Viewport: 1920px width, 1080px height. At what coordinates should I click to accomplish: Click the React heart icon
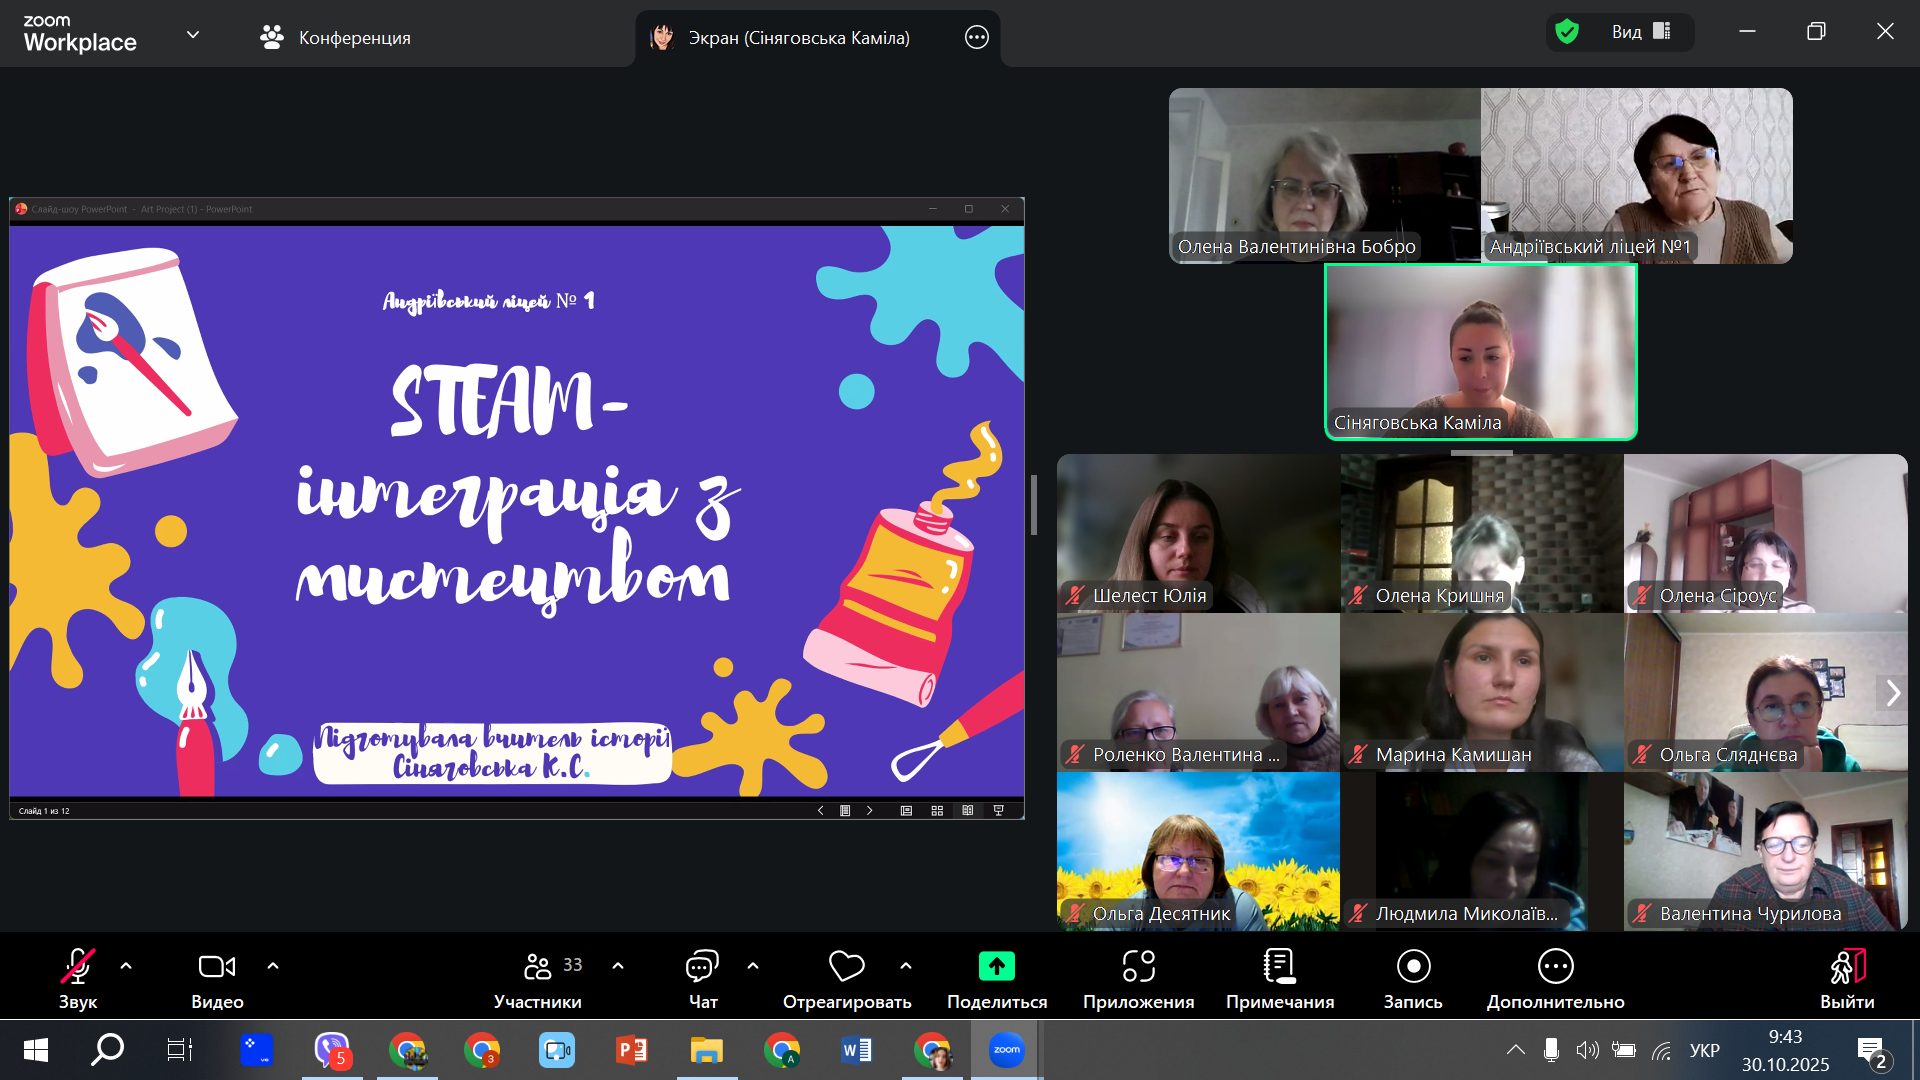846,967
